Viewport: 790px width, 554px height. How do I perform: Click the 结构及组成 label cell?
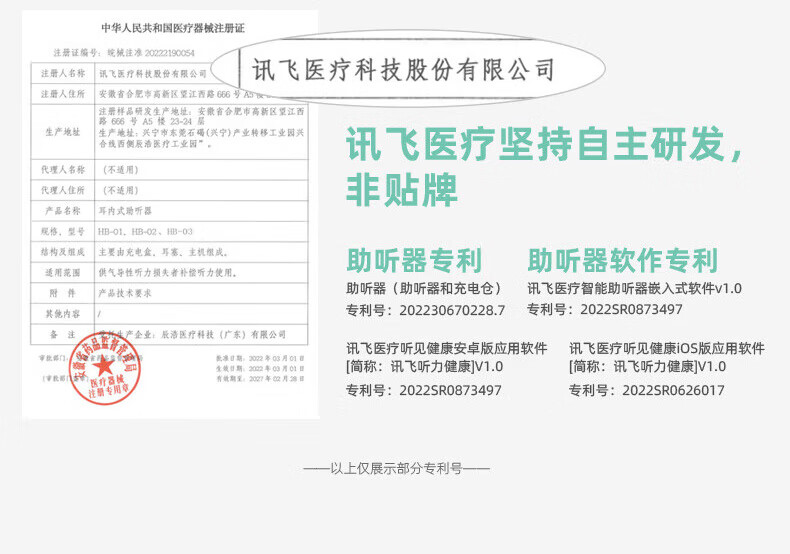63,252
